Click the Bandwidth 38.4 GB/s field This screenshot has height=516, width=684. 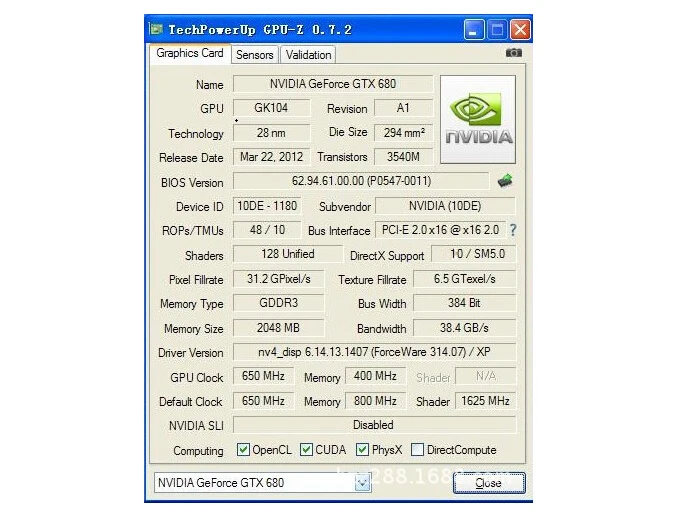pos(465,328)
